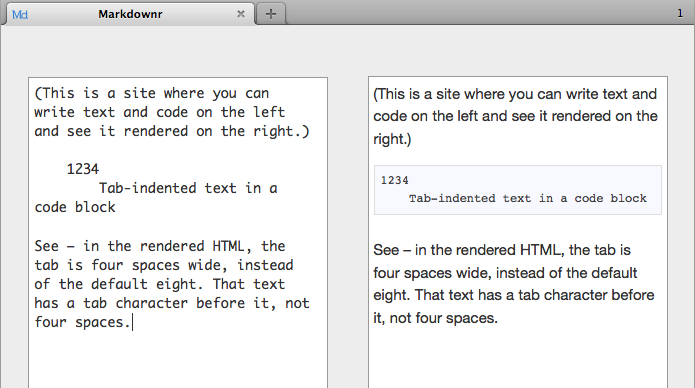This screenshot has height=388, width=695.
Task: Click the rendered paragraph starting "See – in the rendered HTML"
Action: coord(514,284)
